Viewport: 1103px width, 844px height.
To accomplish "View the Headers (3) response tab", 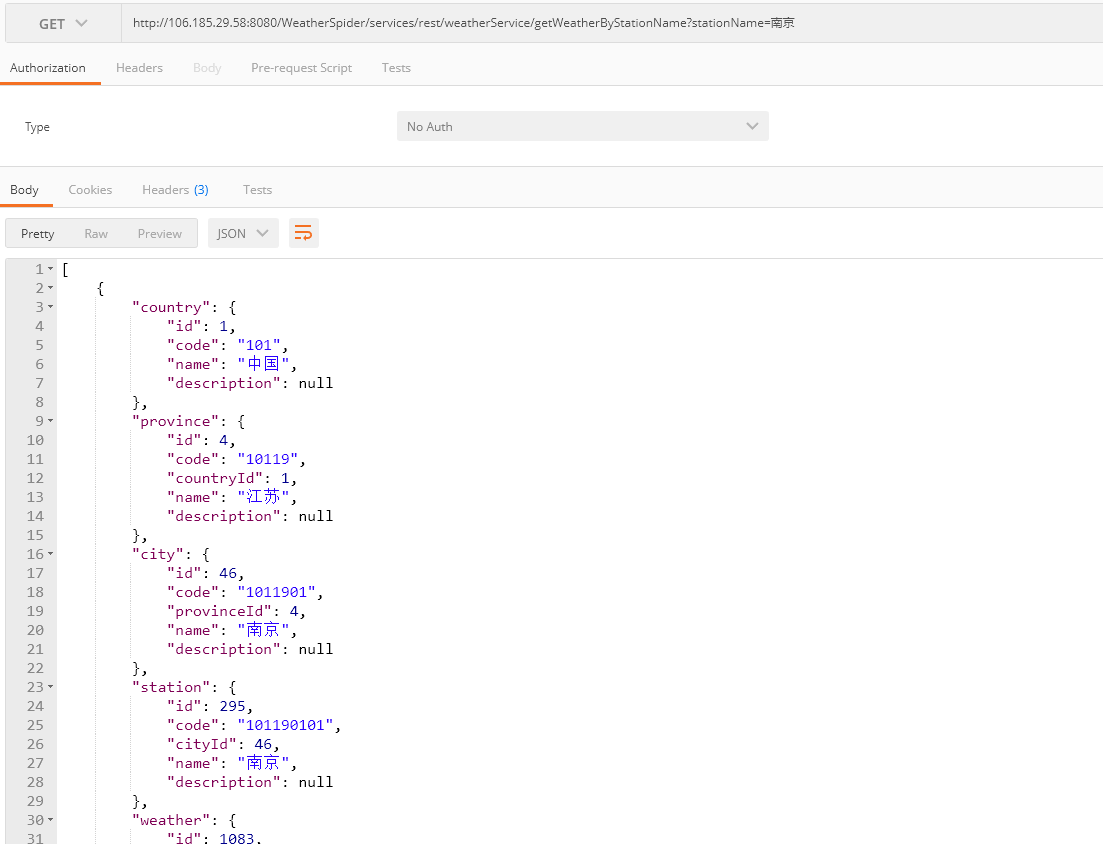I will [175, 189].
